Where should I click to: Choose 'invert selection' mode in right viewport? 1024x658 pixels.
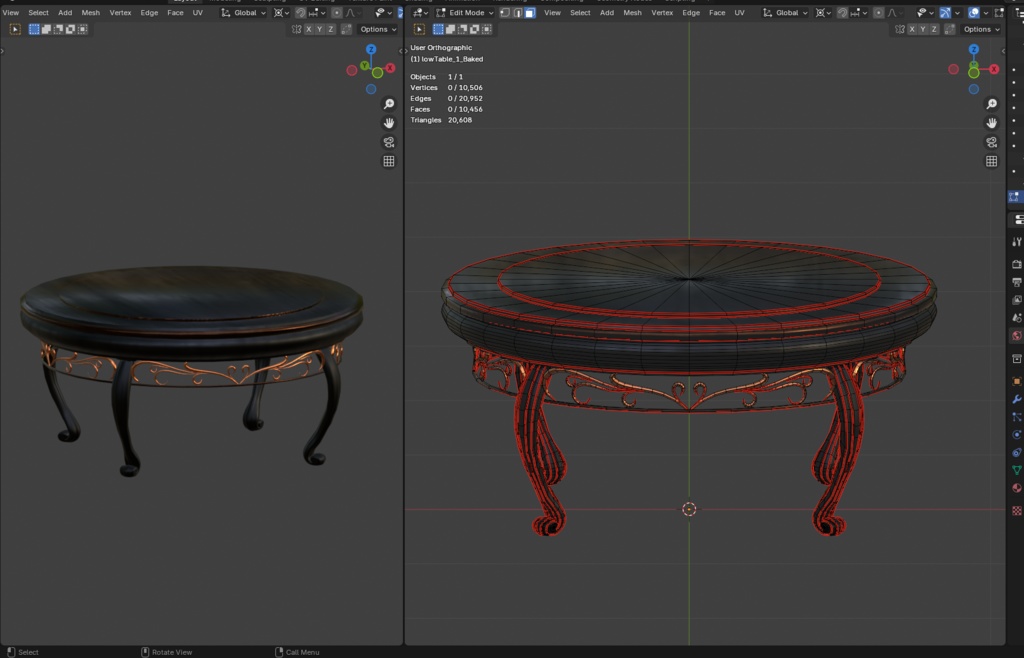pos(474,29)
